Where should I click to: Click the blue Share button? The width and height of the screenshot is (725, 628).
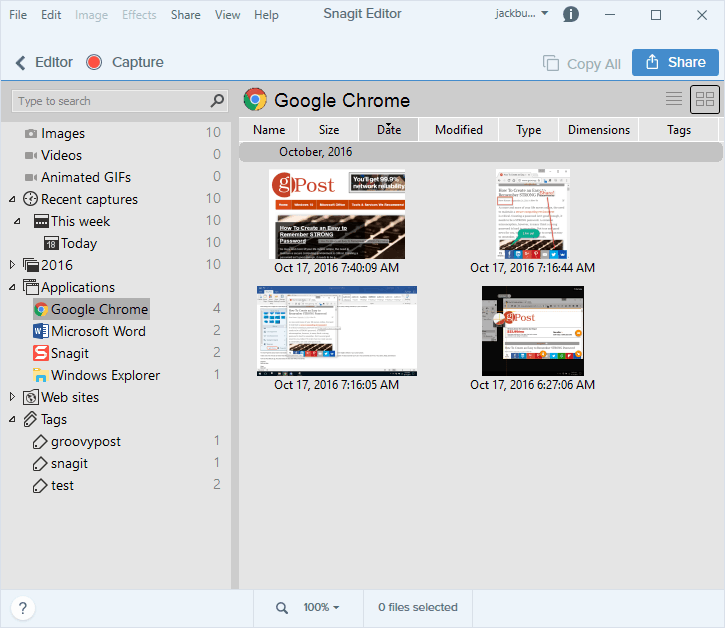[675, 62]
